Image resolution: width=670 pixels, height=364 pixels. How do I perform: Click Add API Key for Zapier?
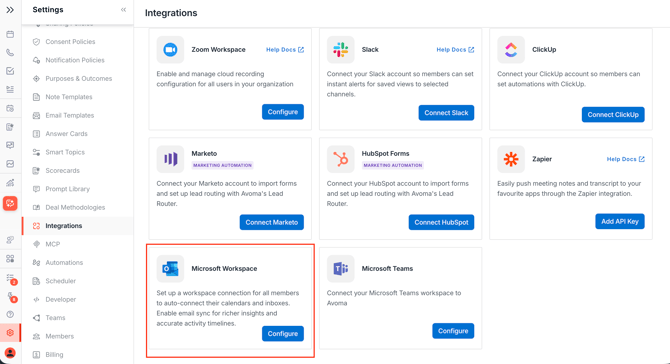tap(620, 221)
